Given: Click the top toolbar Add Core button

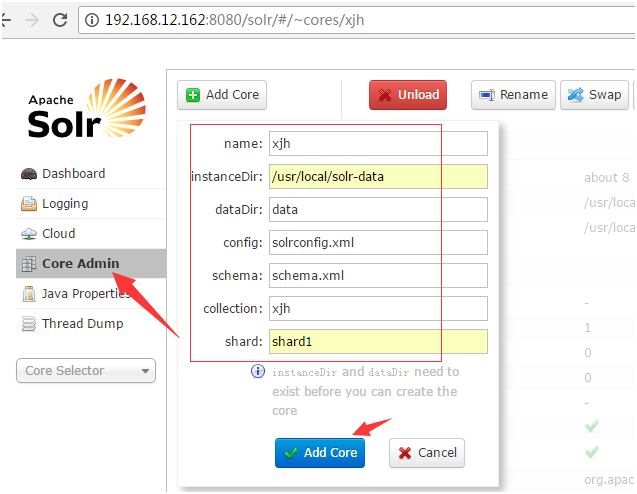Looking at the screenshot, I should point(222,95).
